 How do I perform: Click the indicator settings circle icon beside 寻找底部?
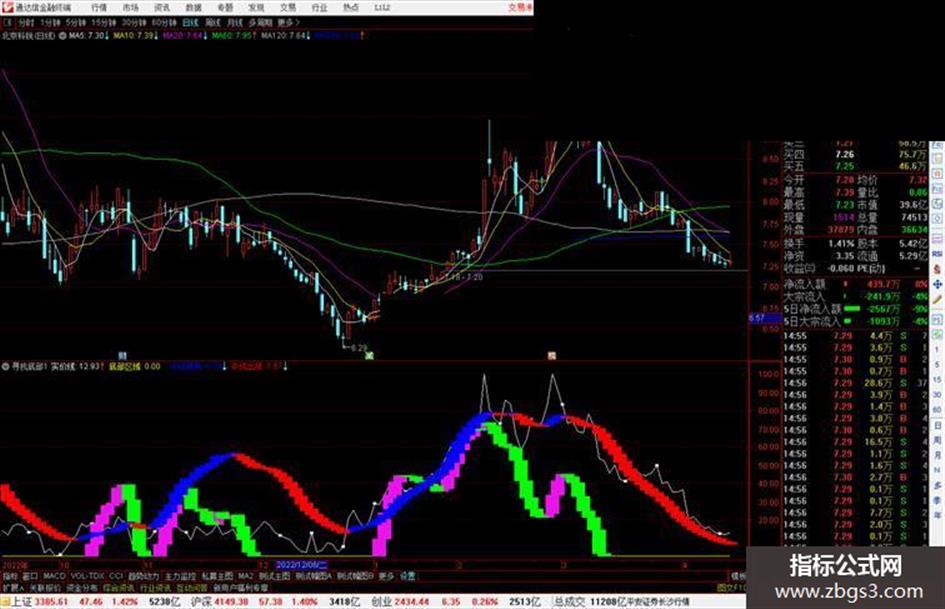(x=5, y=366)
